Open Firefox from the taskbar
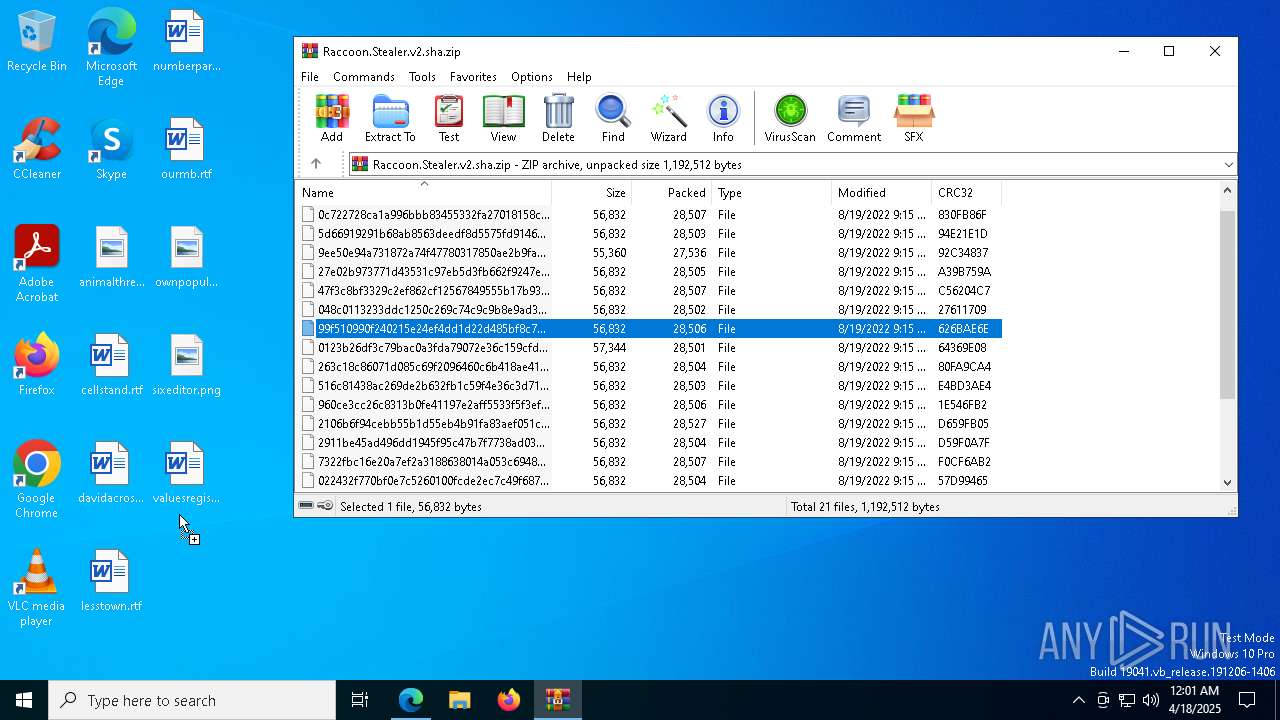Viewport: 1280px width, 720px height. [509, 700]
